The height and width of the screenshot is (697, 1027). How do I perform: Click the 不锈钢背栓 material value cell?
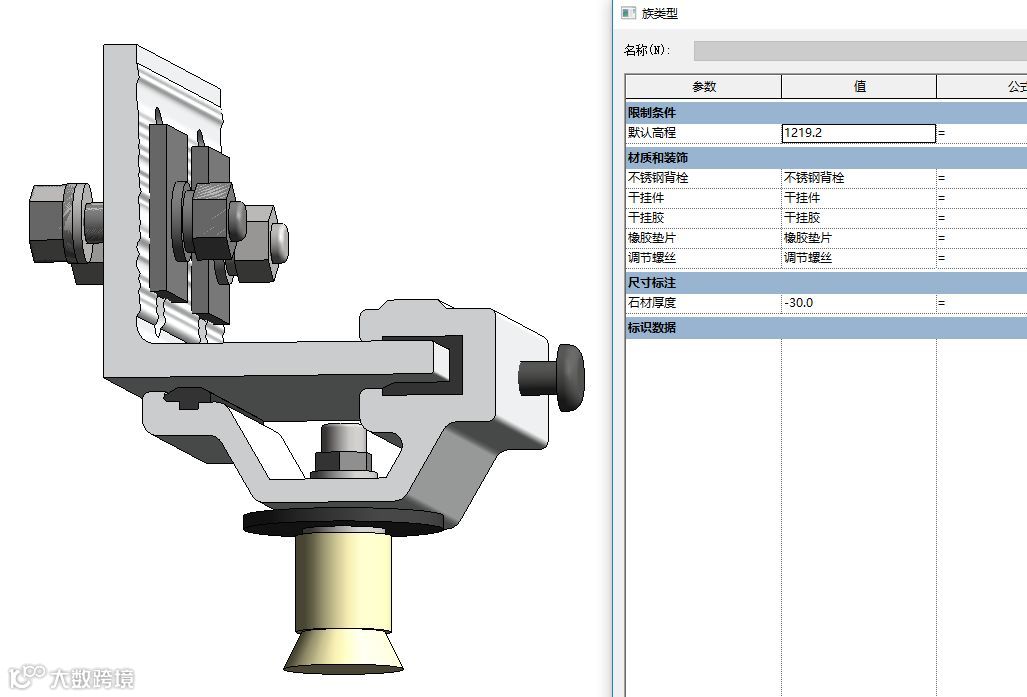859,178
